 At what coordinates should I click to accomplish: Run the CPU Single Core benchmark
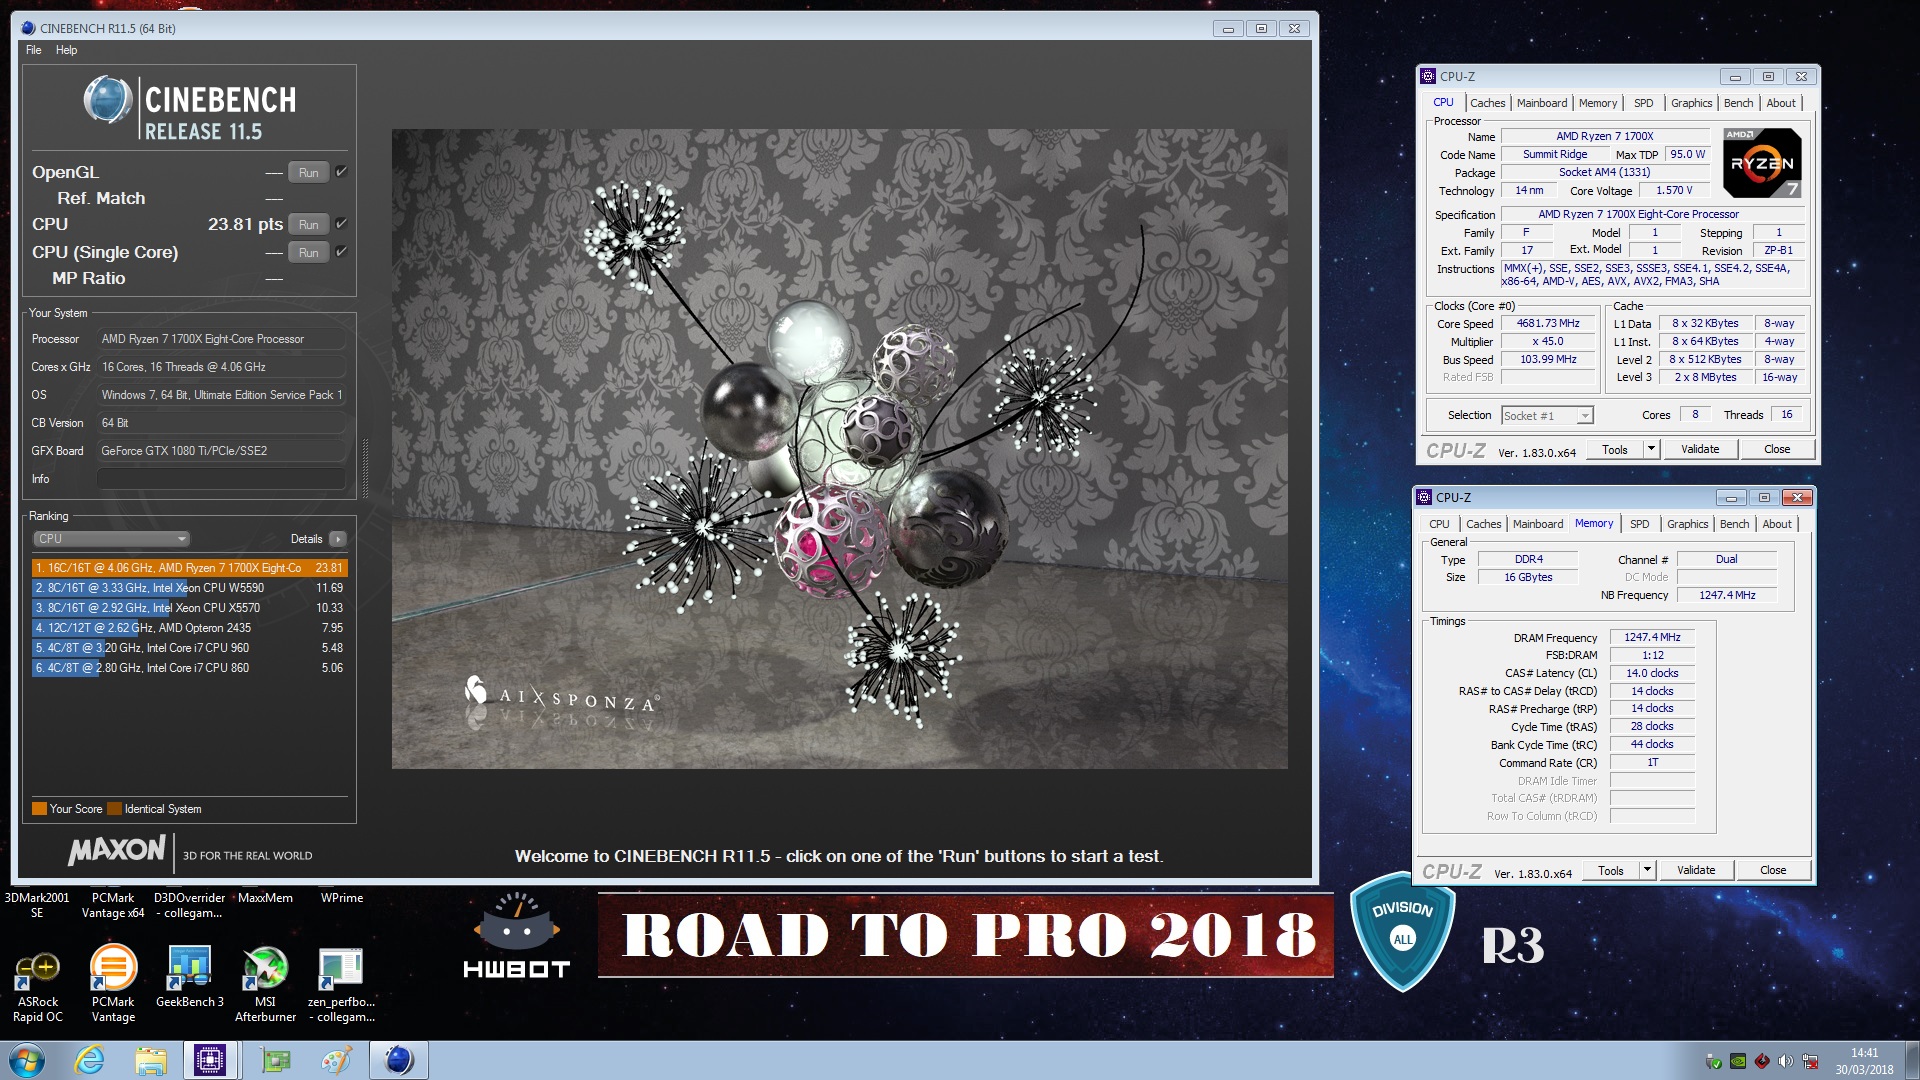(x=308, y=252)
